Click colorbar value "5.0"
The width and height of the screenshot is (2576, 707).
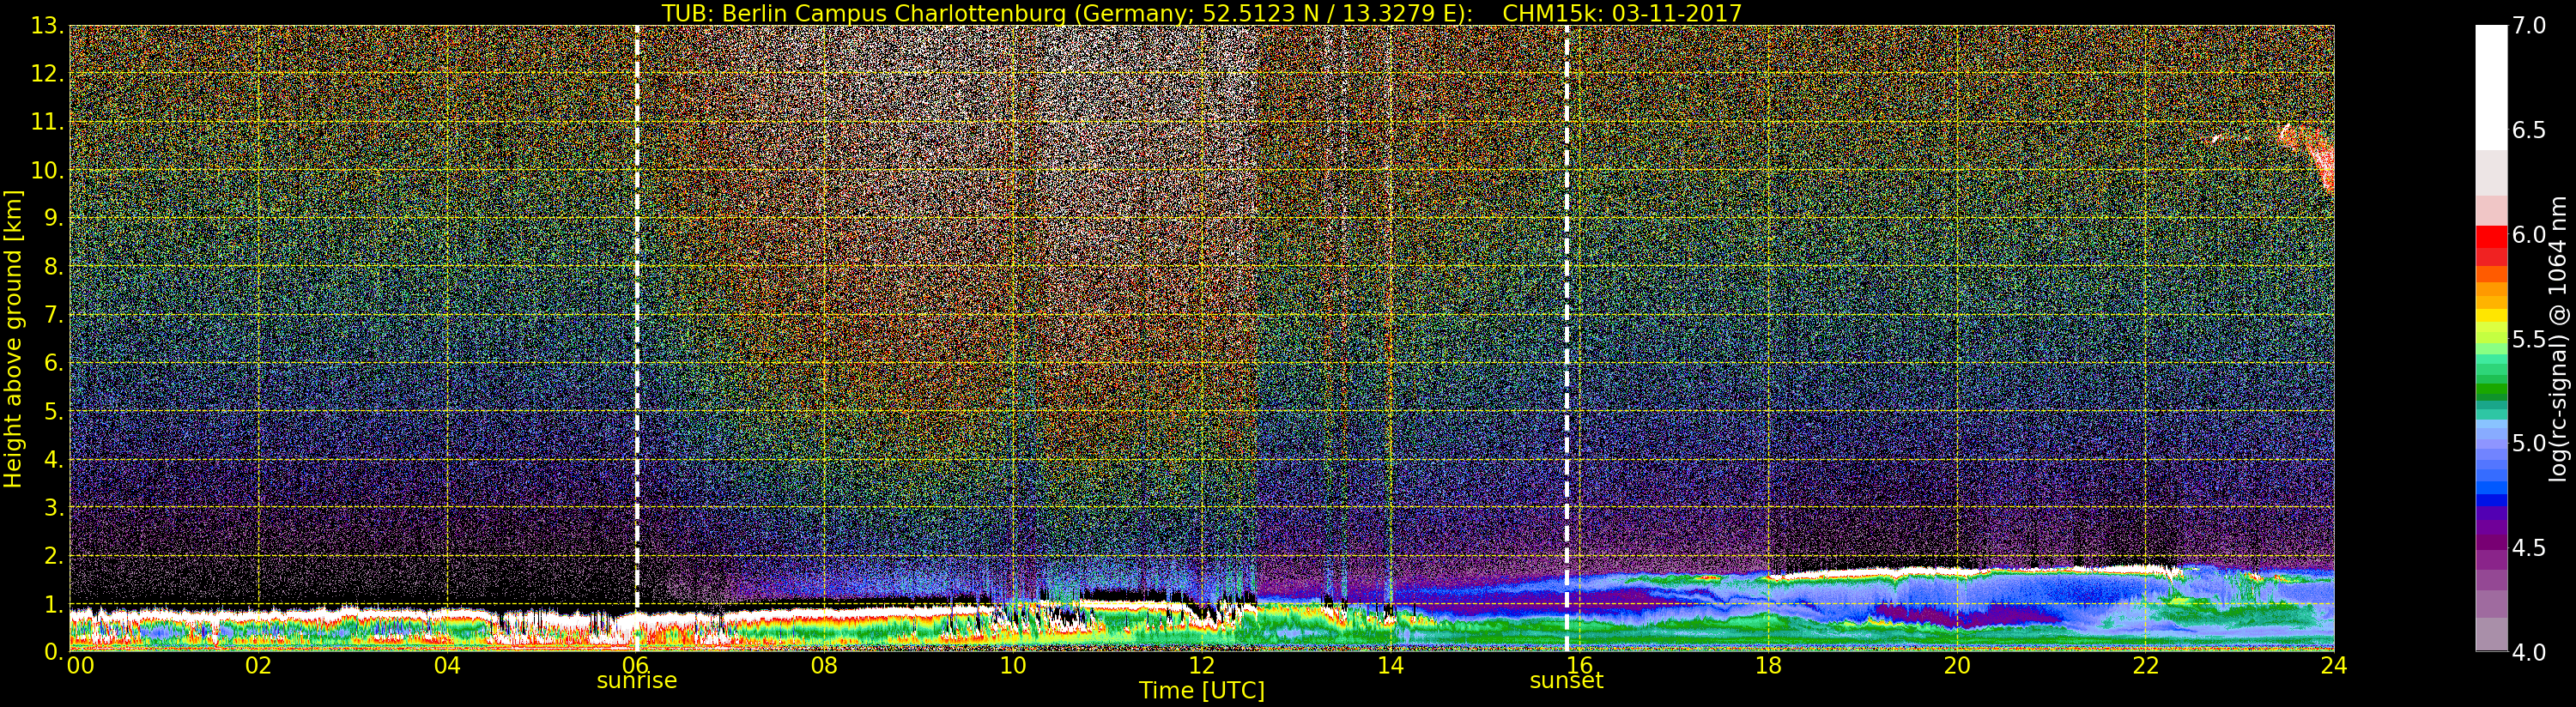2529,443
